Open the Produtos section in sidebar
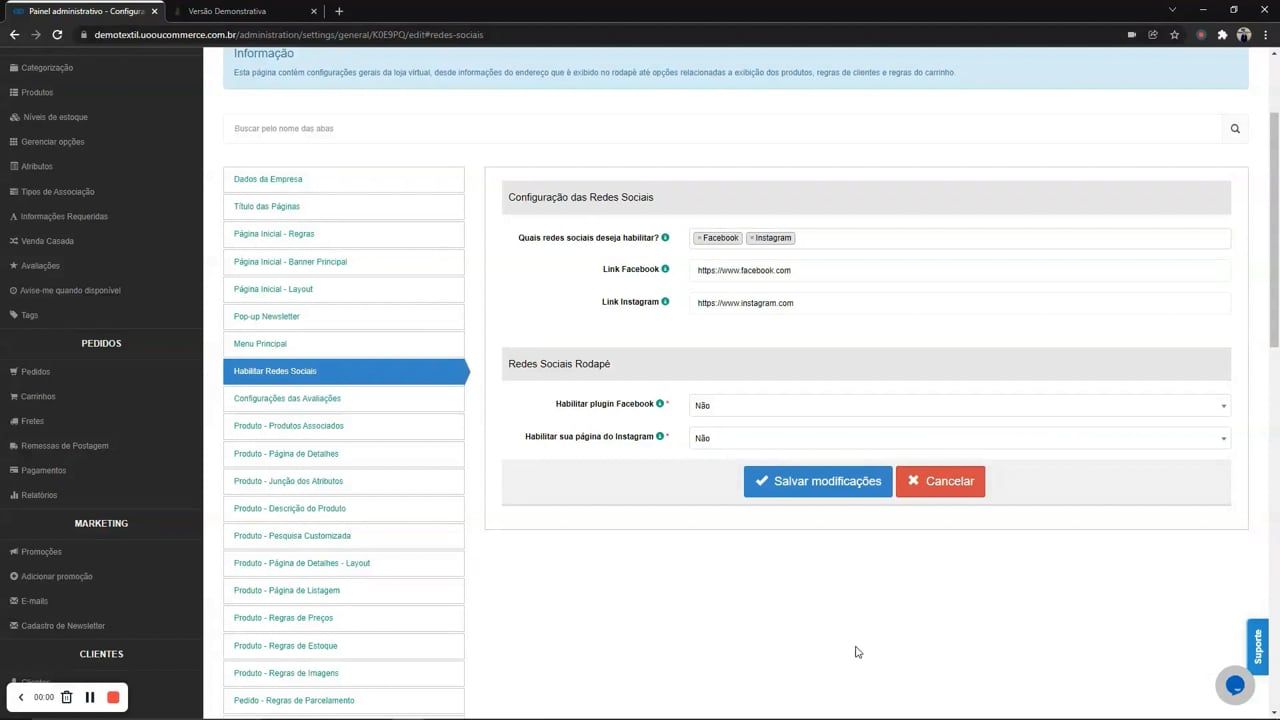Screen dimensions: 1280x720 (x=37, y=92)
